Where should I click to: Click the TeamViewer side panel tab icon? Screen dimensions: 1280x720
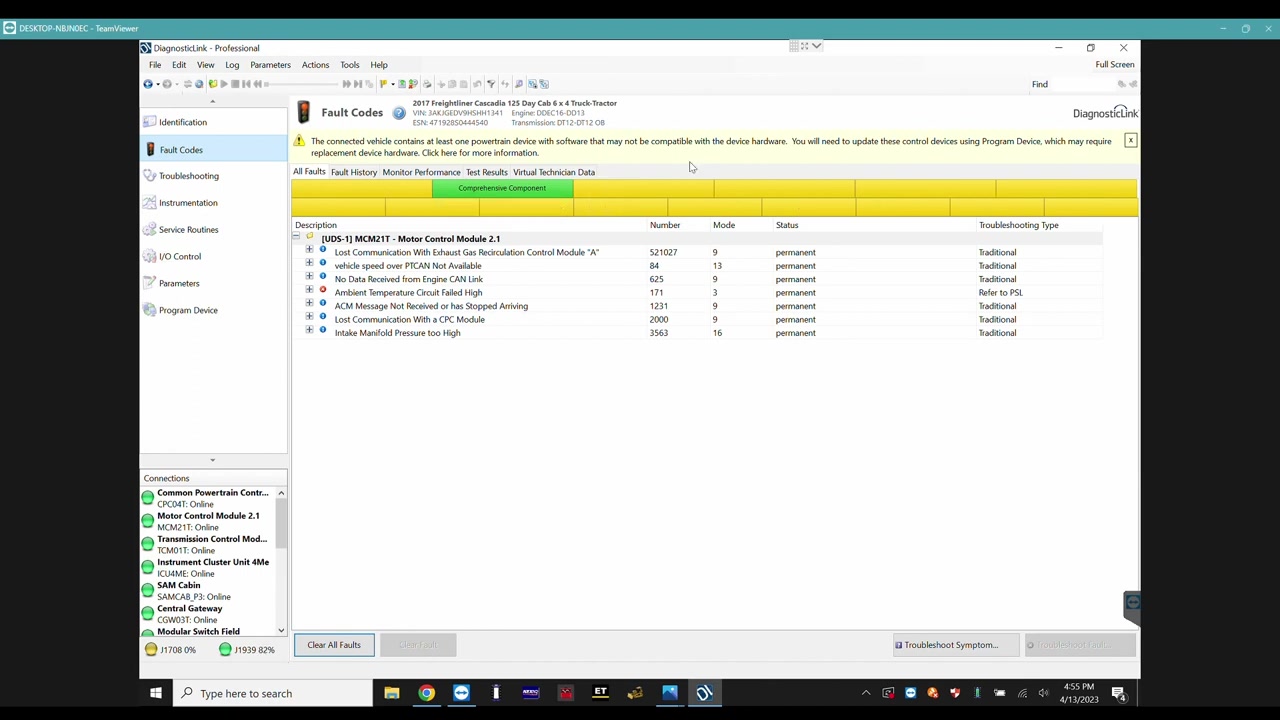click(1131, 602)
